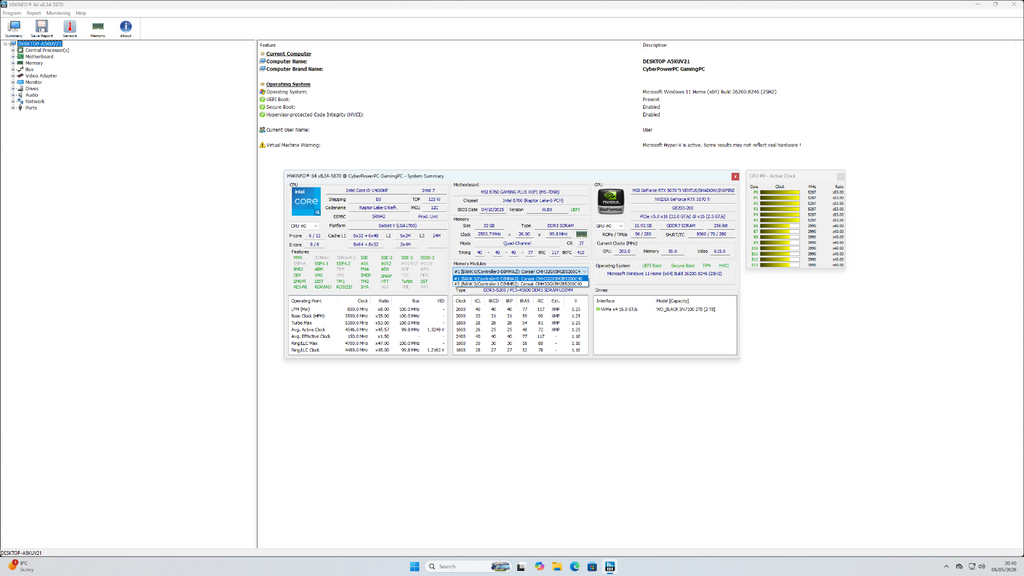The height and width of the screenshot is (576, 1024).
Task: Close the CPU #0 Active Clock window
Action: [840, 176]
